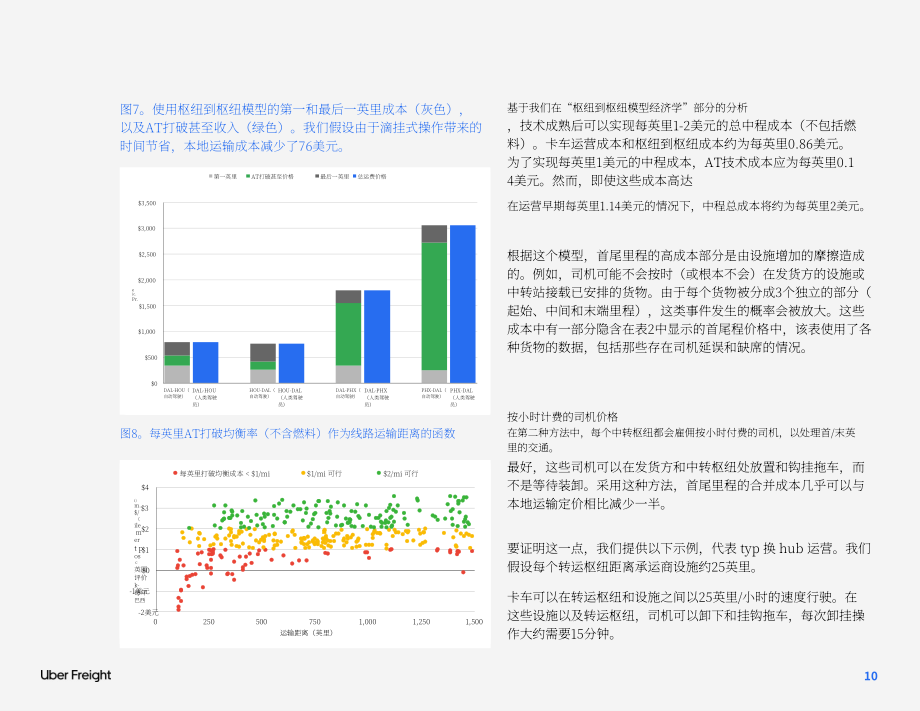Click the paragraph starting 根据这个模型
The width and height of the screenshot is (920, 711).
click(x=689, y=302)
